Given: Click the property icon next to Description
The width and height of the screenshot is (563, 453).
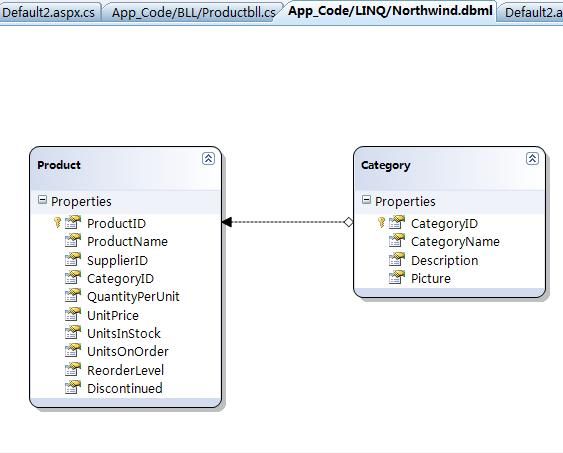Looking at the screenshot, I should (397, 259).
